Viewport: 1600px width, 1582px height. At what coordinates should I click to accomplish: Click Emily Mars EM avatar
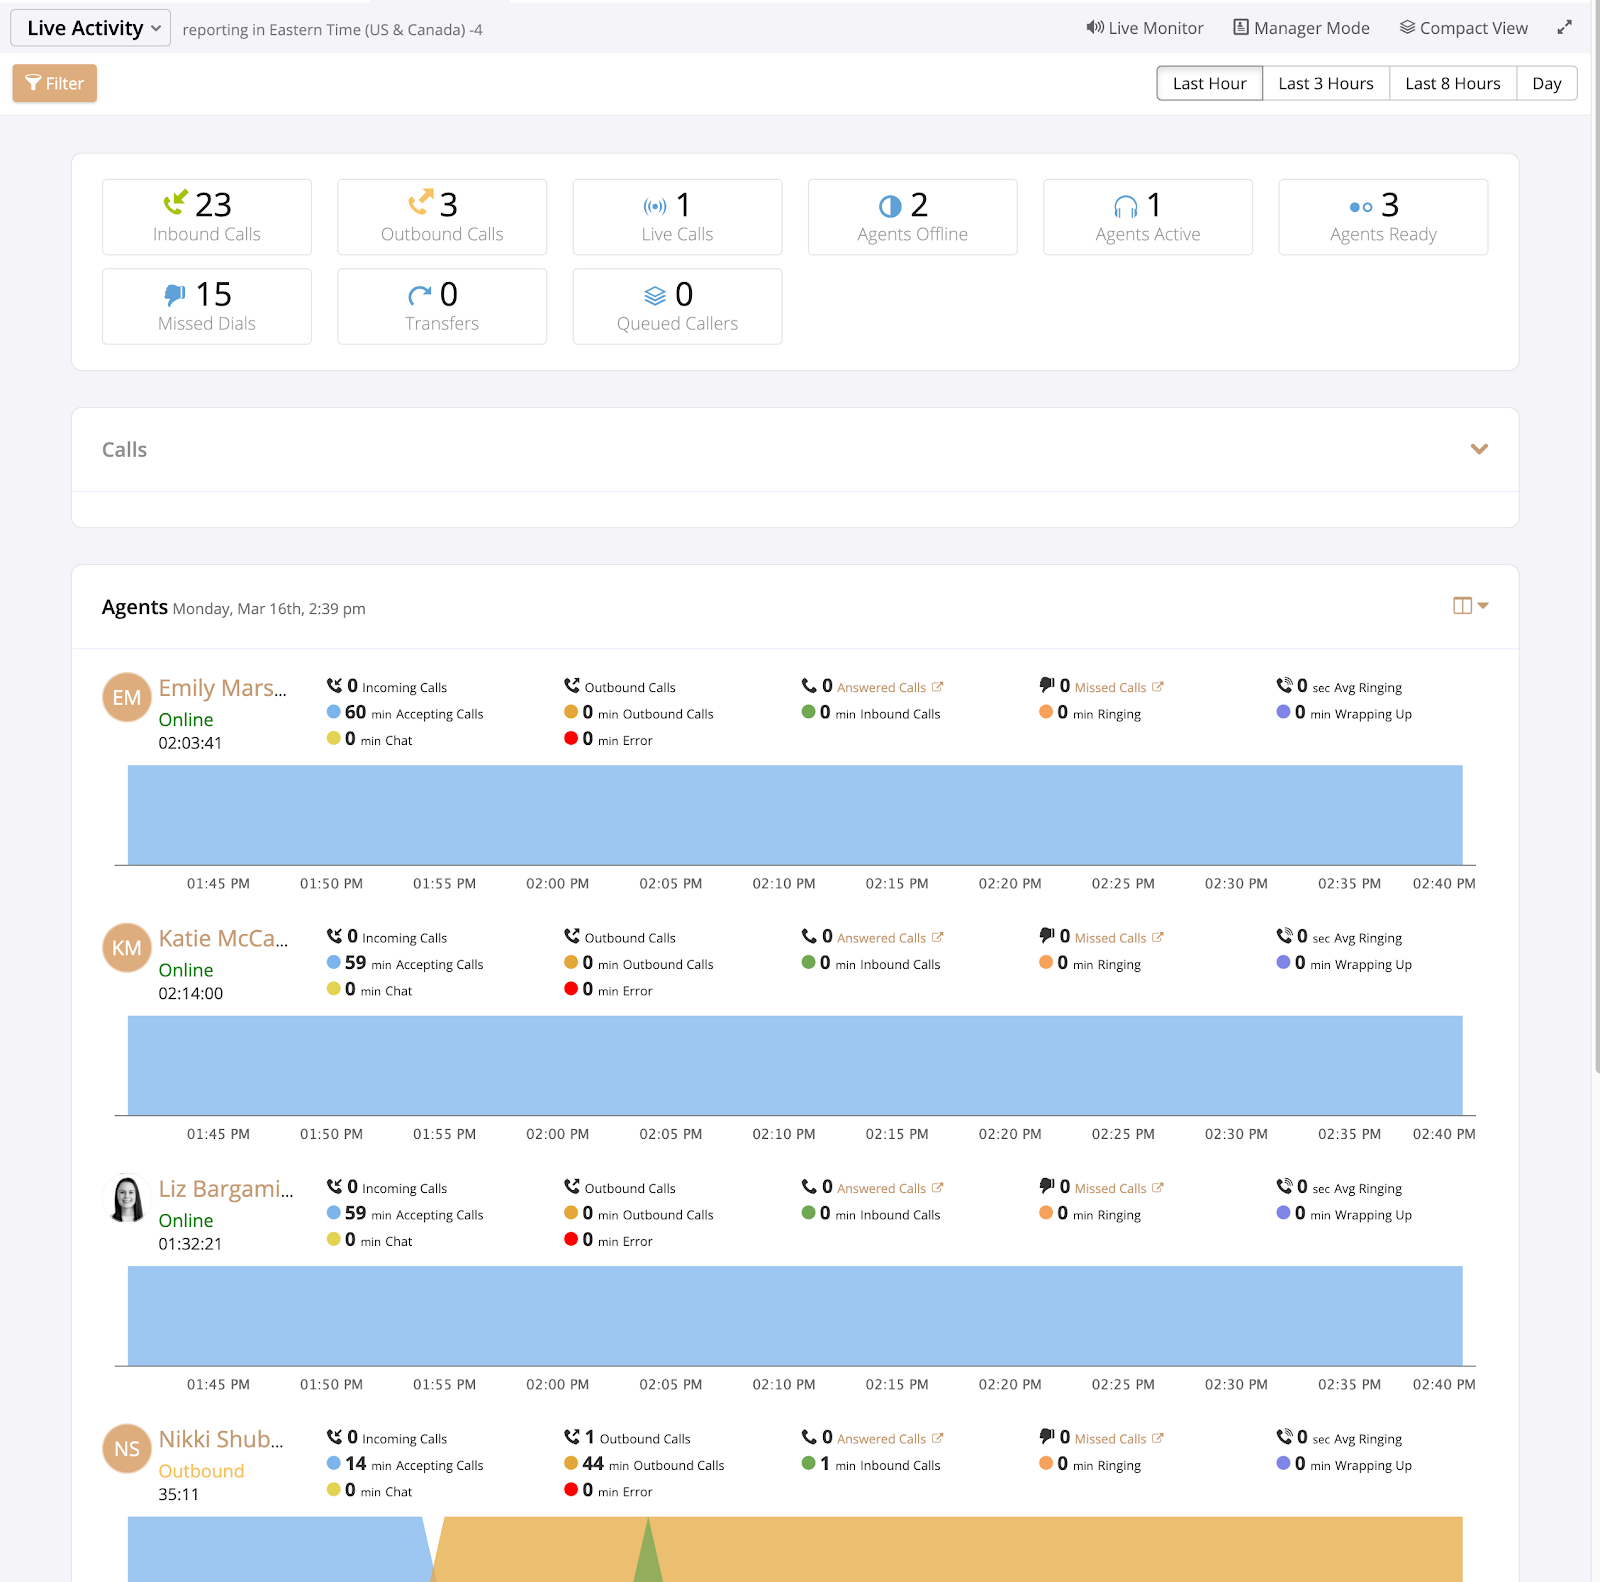click(127, 697)
